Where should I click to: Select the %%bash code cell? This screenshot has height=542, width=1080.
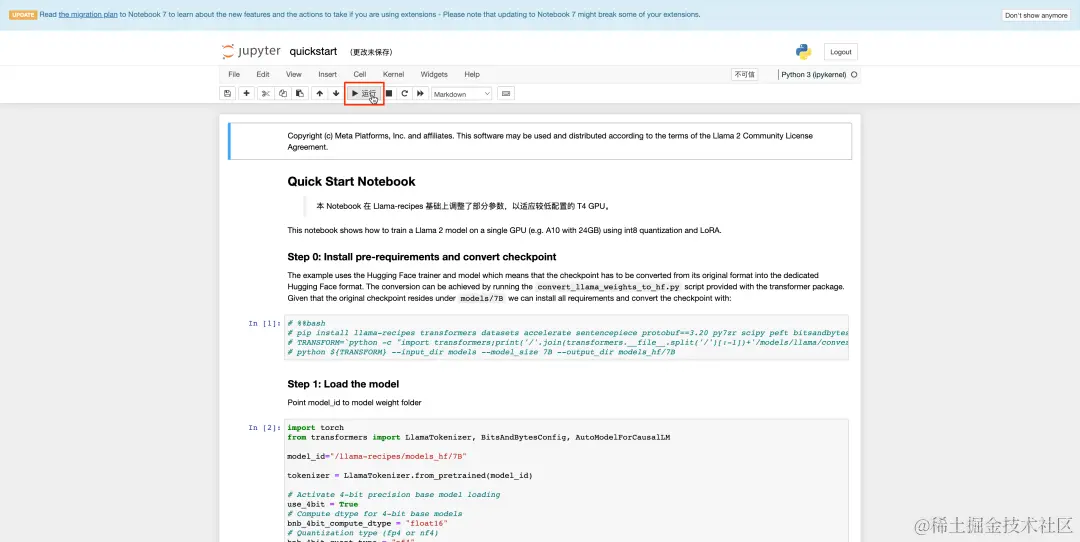click(566, 337)
